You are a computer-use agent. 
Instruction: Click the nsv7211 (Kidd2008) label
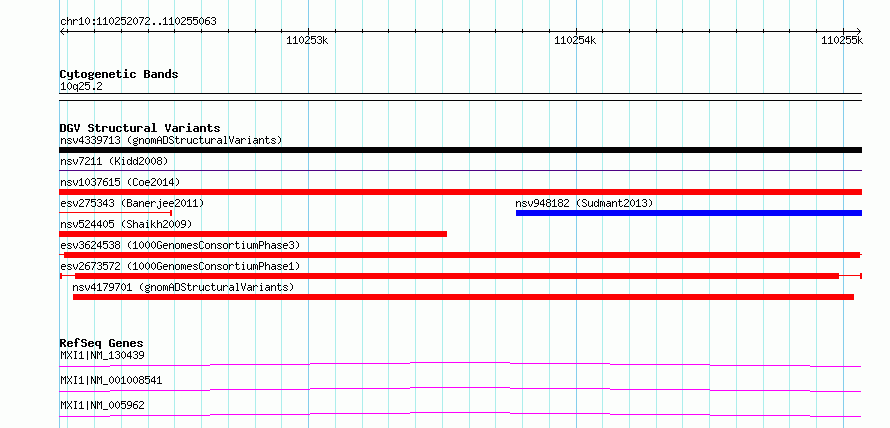(x=114, y=161)
